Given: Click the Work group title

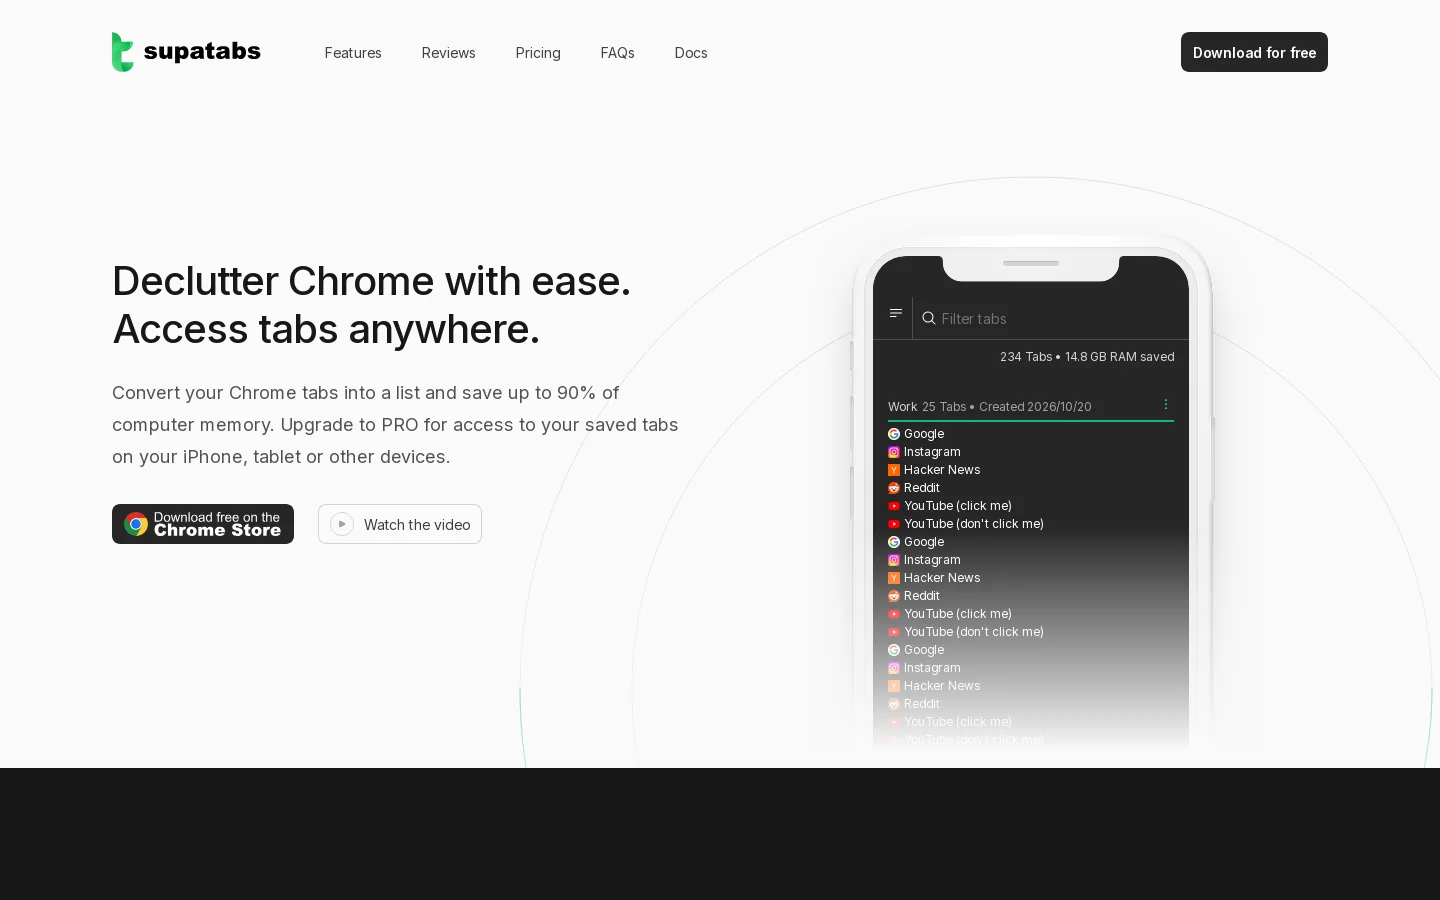Looking at the screenshot, I should tap(902, 407).
